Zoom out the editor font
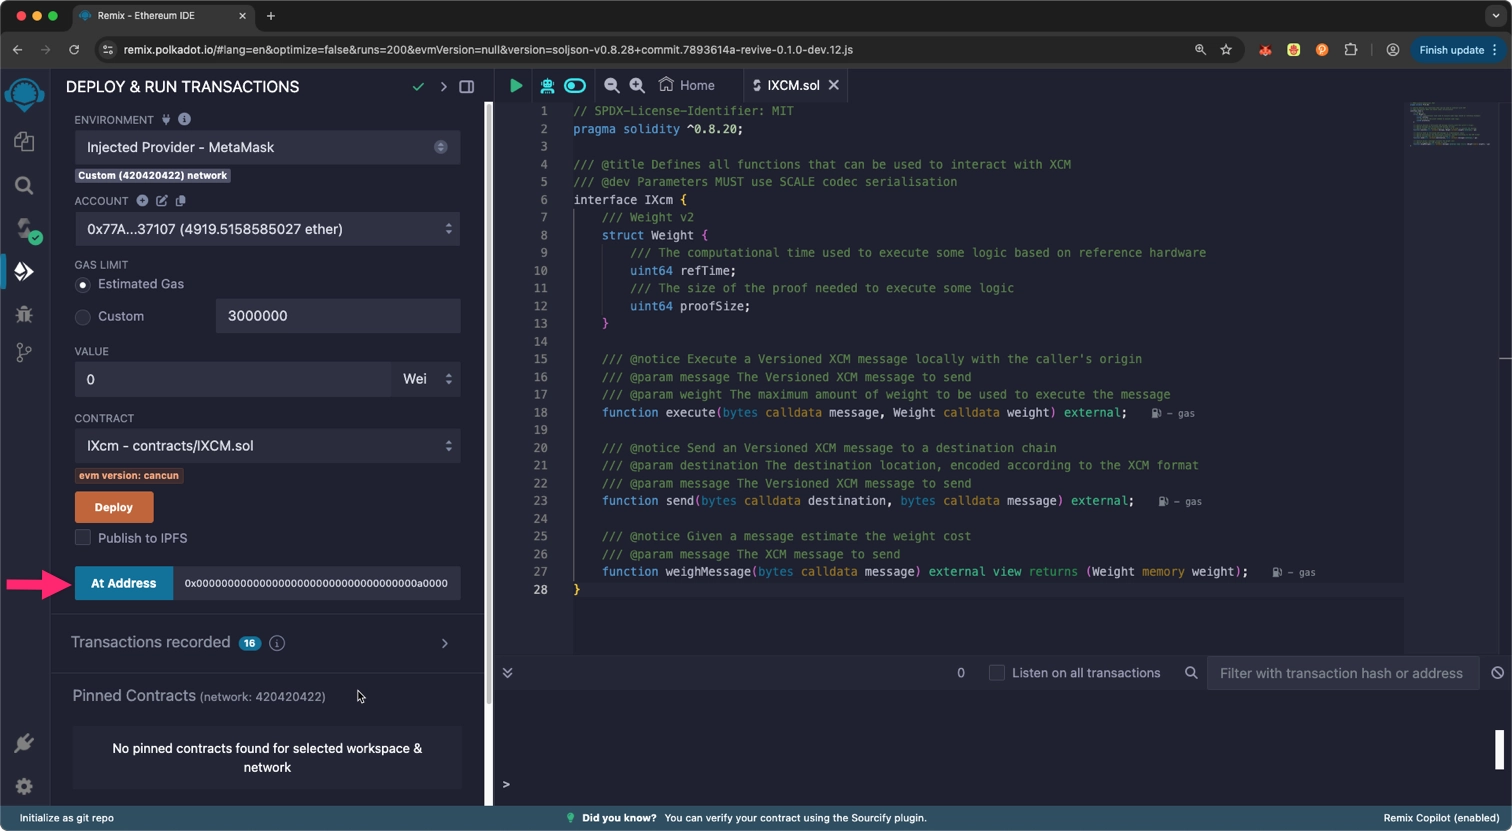Screen dimensions: 1512x831 [611, 86]
